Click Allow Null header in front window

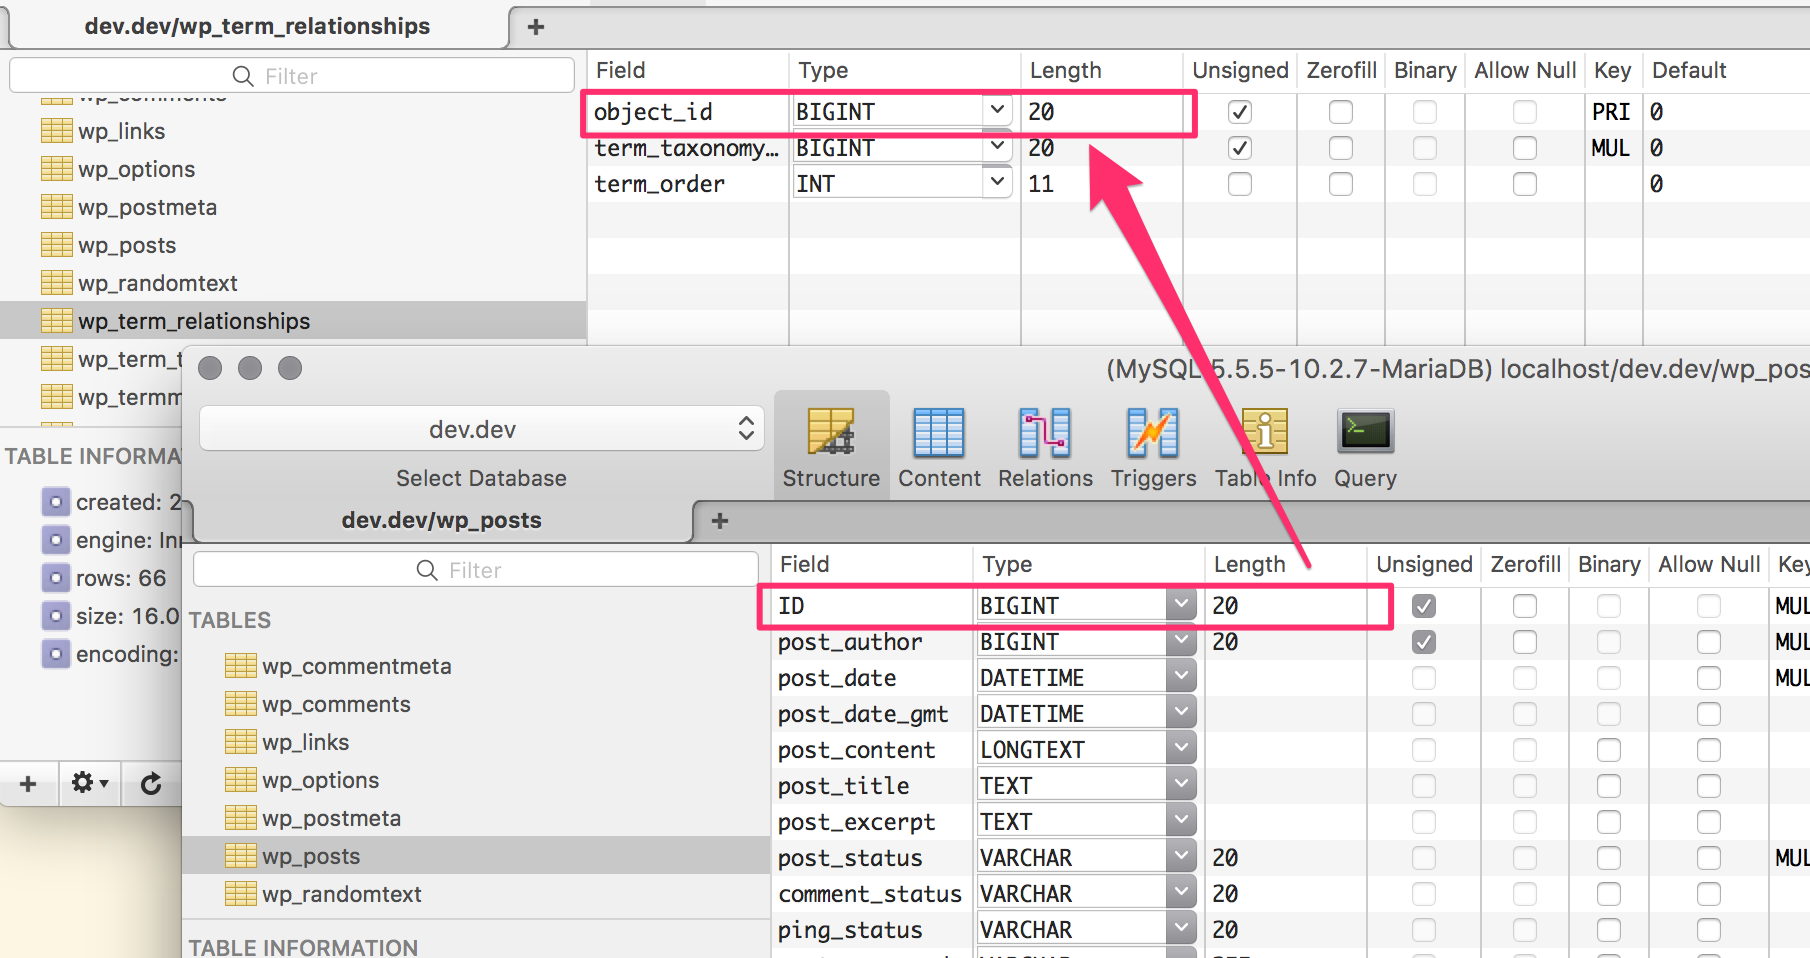click(1709, 564)
